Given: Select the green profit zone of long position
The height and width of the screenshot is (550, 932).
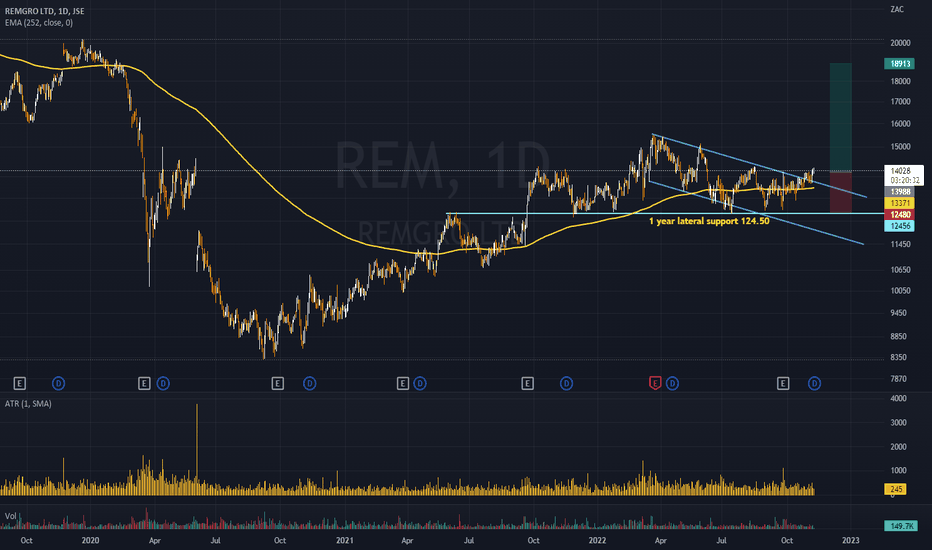Looking at the screenshot, I should (x=840, y=118).
